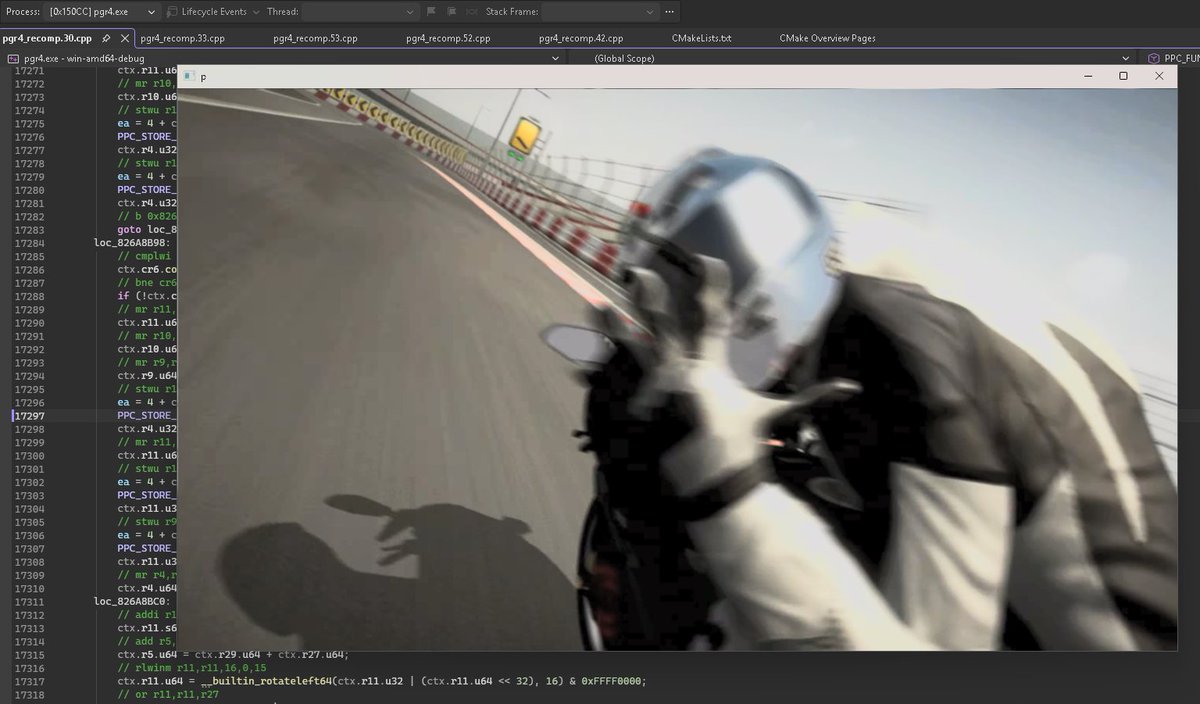Click line number 17283 with goto statement
The height and width of the screenshot is (704, 1200).
tap(29, 231)
